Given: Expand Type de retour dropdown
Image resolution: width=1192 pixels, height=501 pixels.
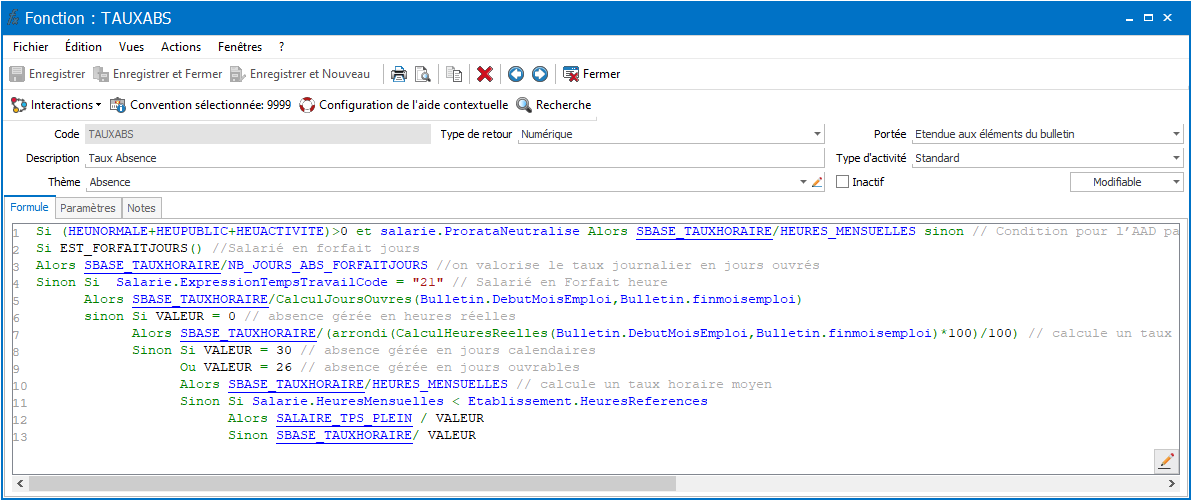Looking at the screenshot, I should pyautogui.click(x=817, y=135).
